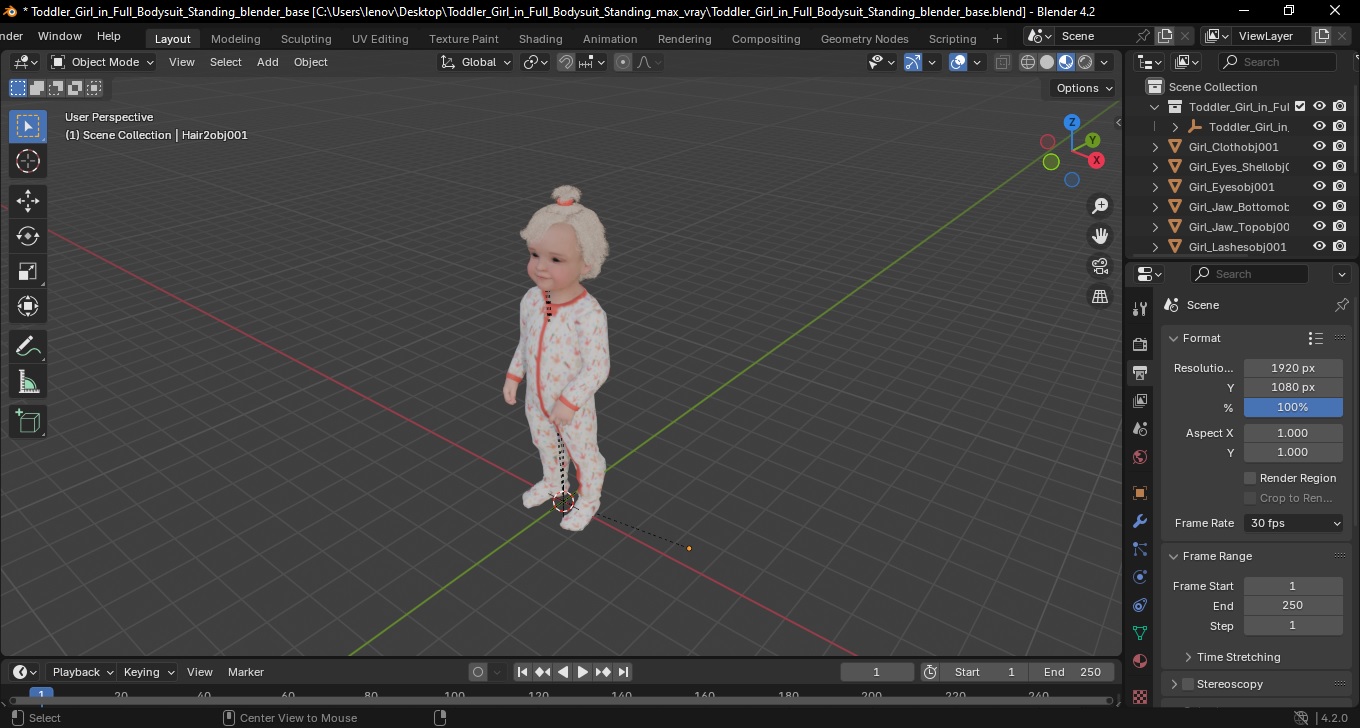Switch to the Modeling workspace tab

point(235,39)
